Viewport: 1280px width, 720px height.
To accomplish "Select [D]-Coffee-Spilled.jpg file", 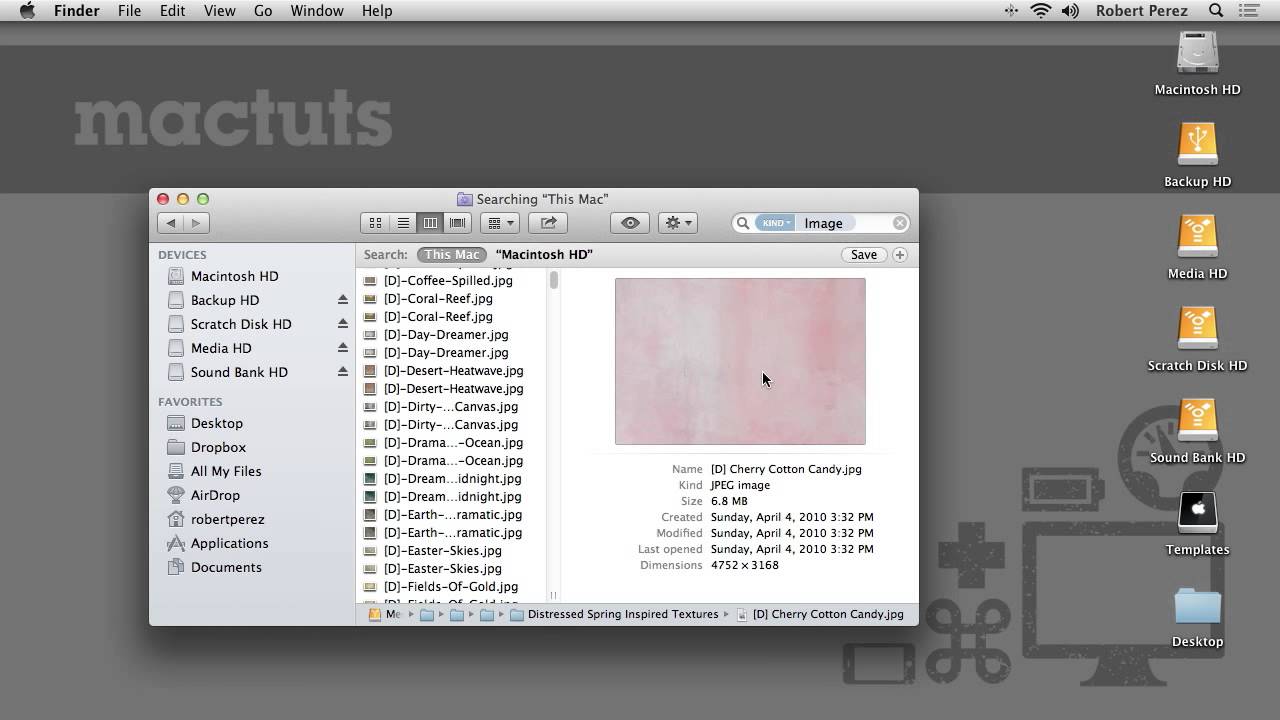I will pos(448,281).
